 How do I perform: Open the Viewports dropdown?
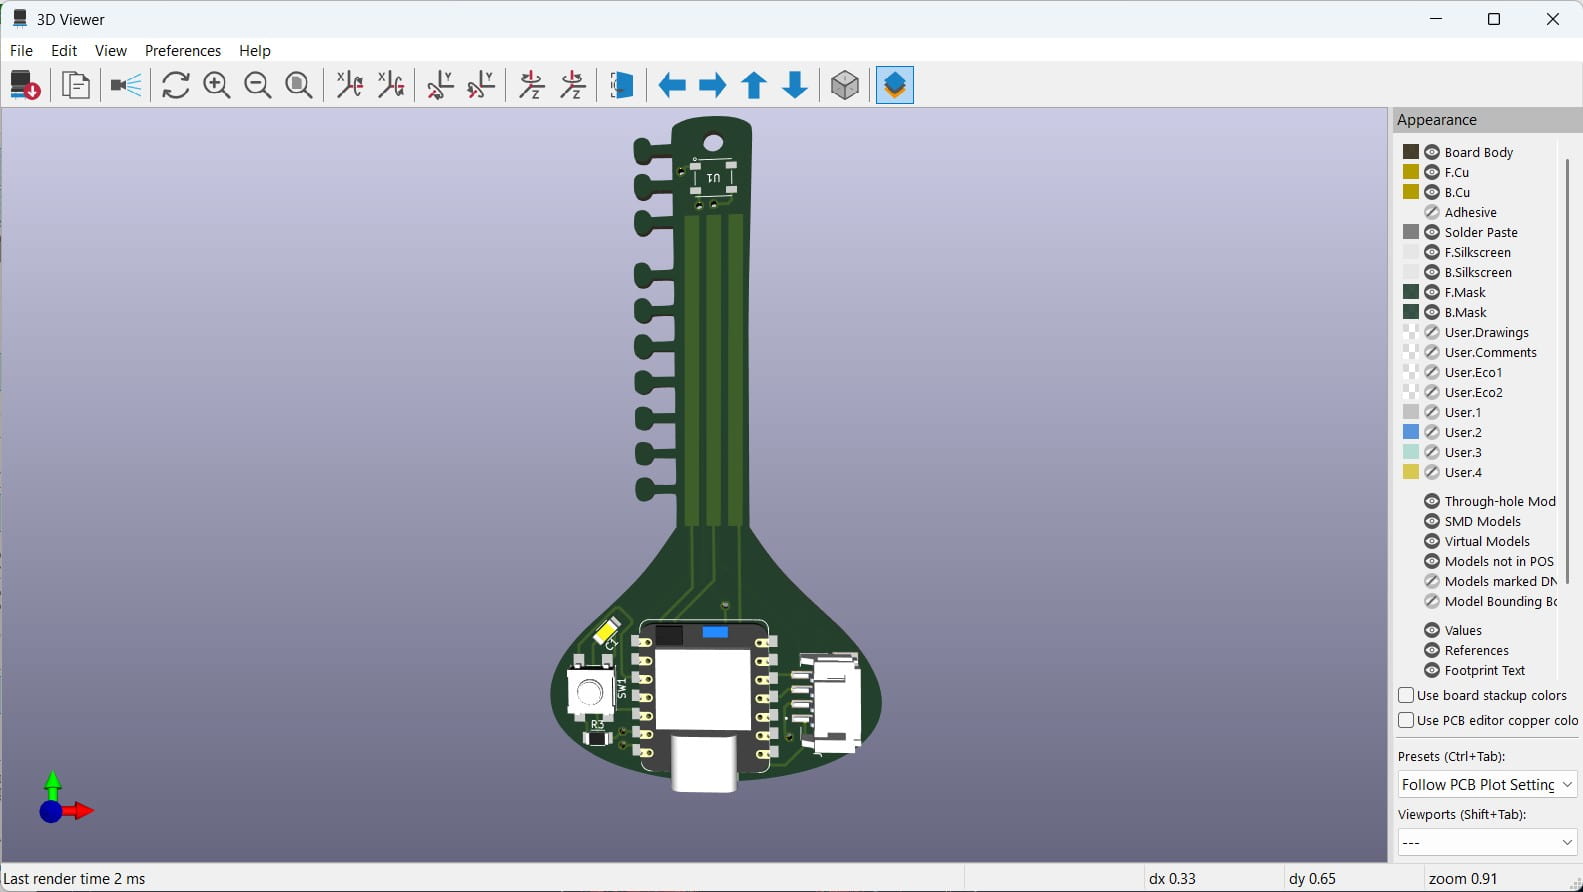coord(1487,842)
